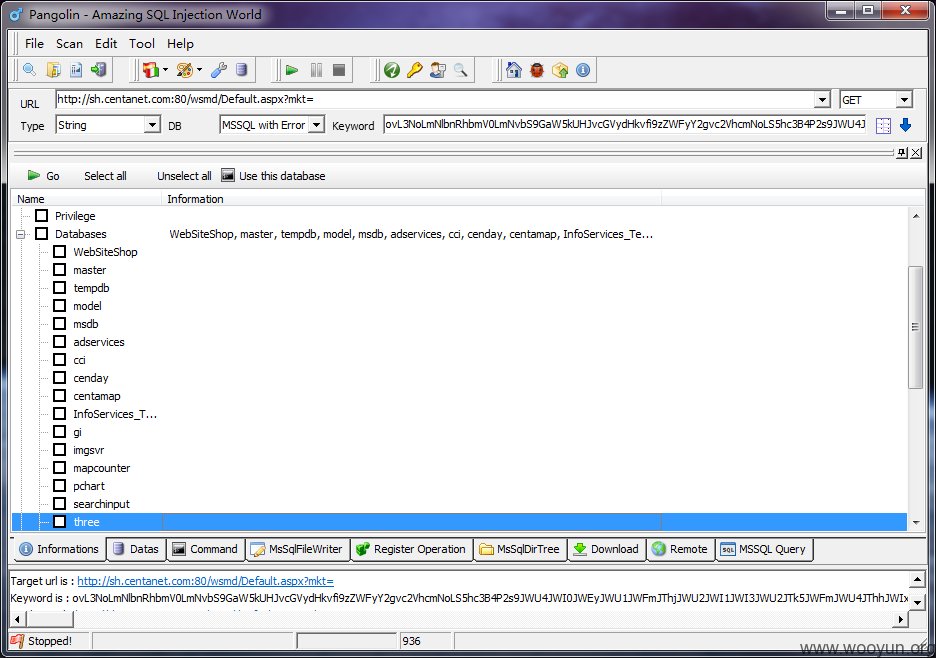Click the target URL link in log
Viewport: 936px width, 658px height.
[205, 580]
